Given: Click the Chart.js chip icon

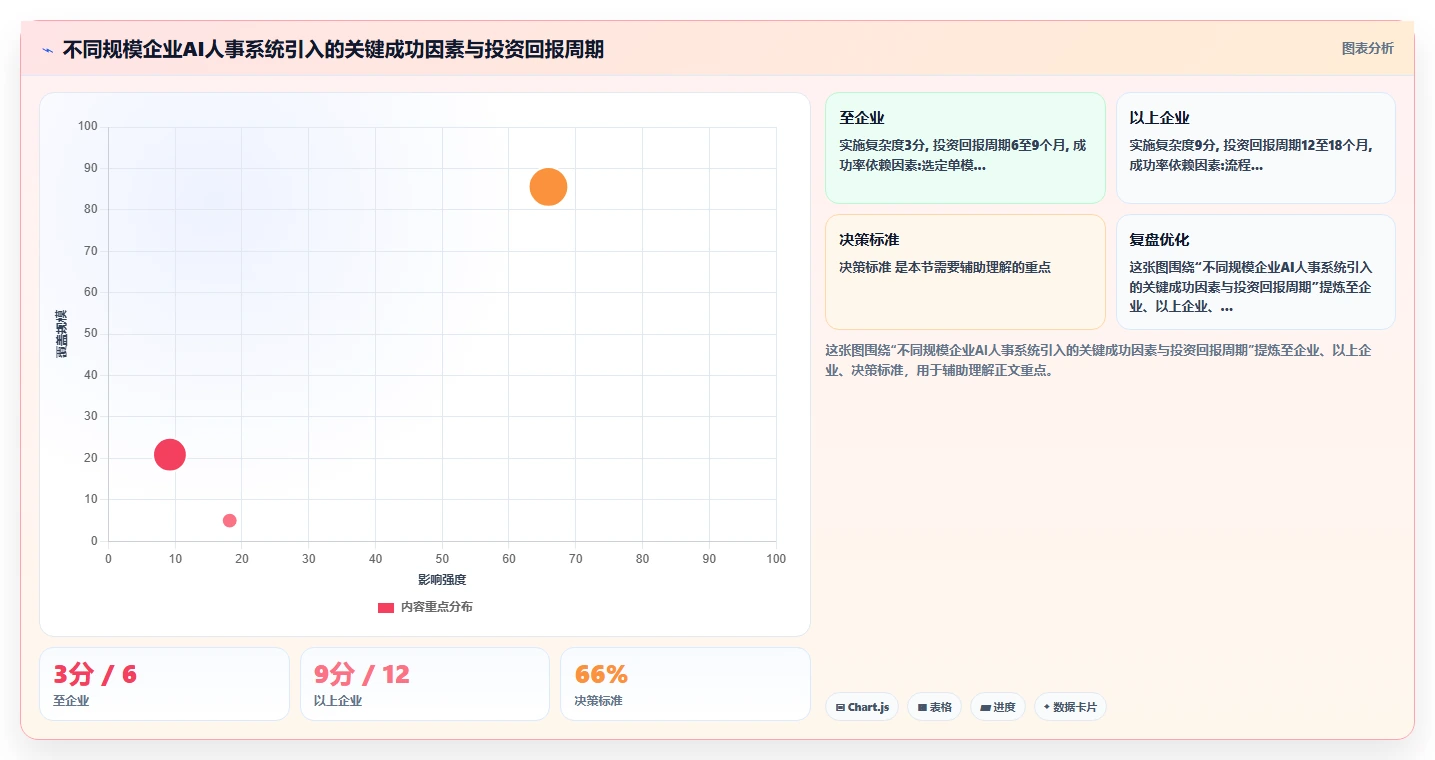Looking at the screenshot, I should tap(840, 707).
